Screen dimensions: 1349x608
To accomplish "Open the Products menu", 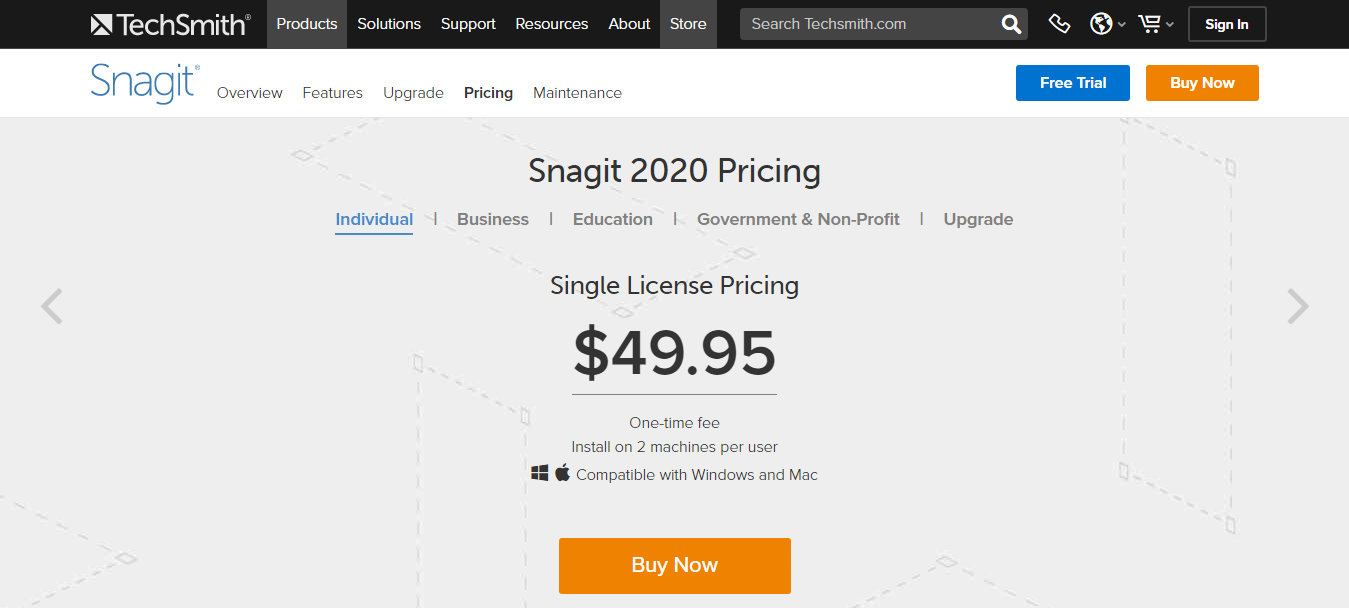I will tap(307, 24).
